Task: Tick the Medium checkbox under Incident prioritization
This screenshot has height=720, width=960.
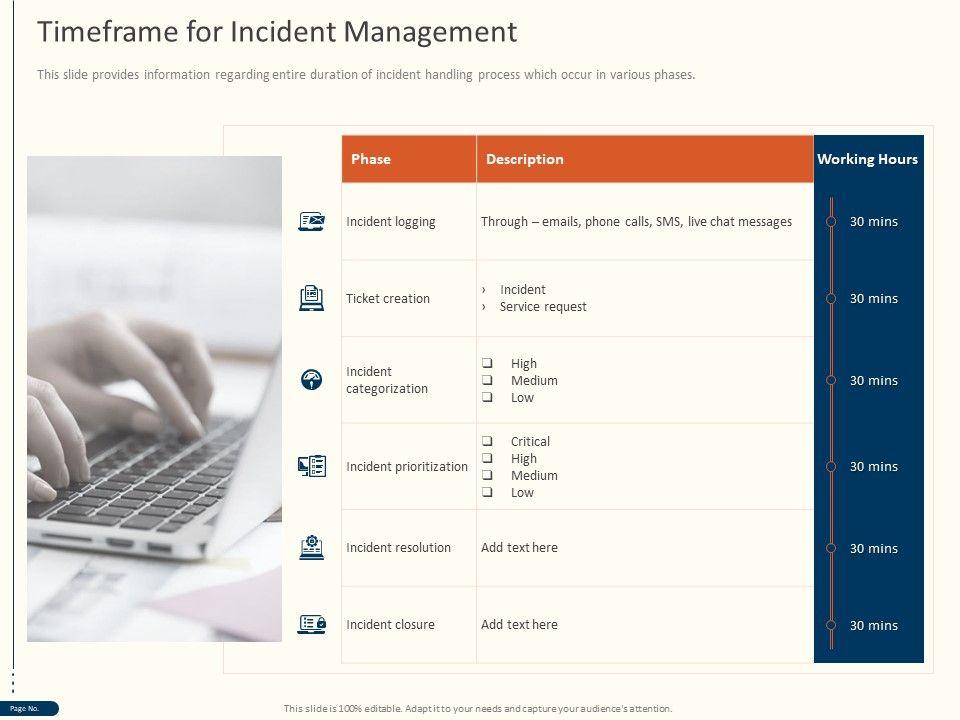Action: 487,474
